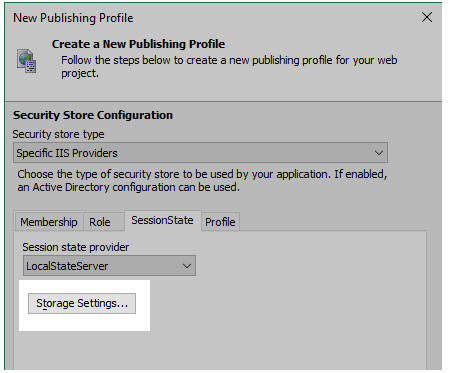Click the Active Directory configuration help text

pyautogui.click(x=128, y=187)
